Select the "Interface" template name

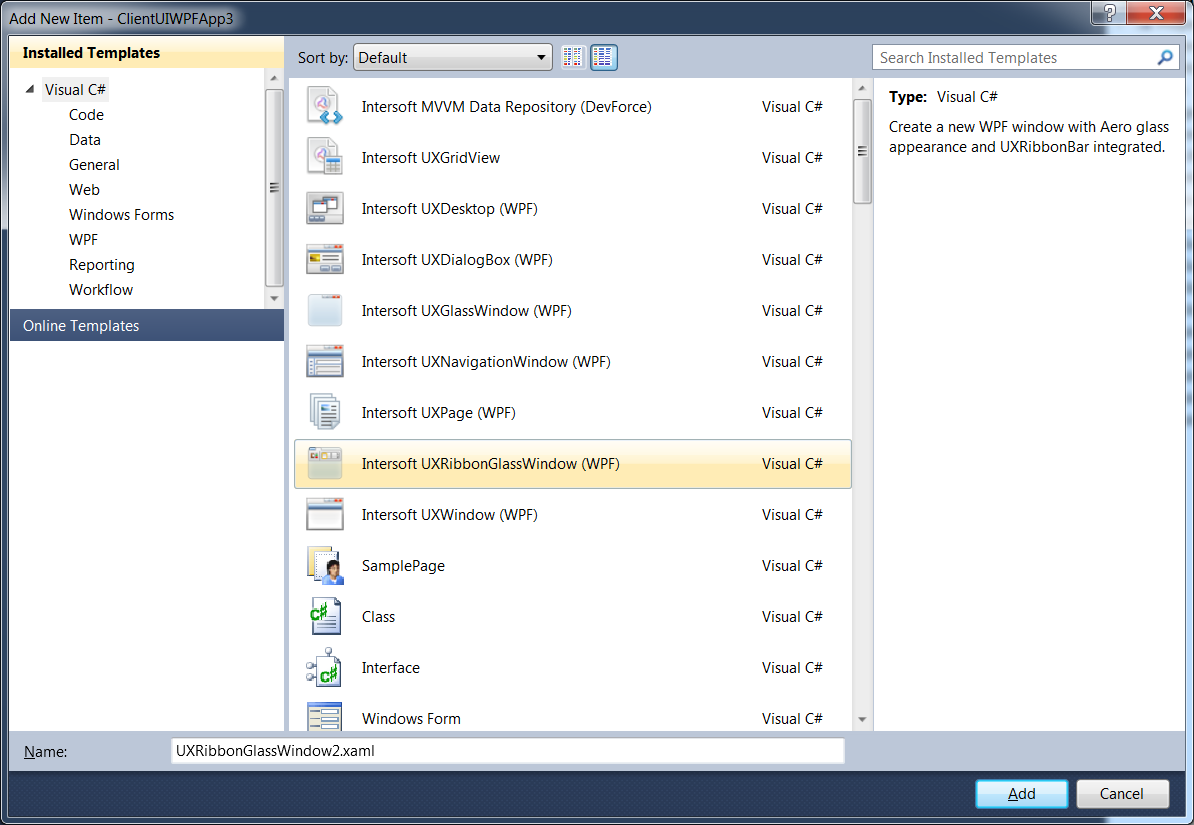[x=391, y=668]
